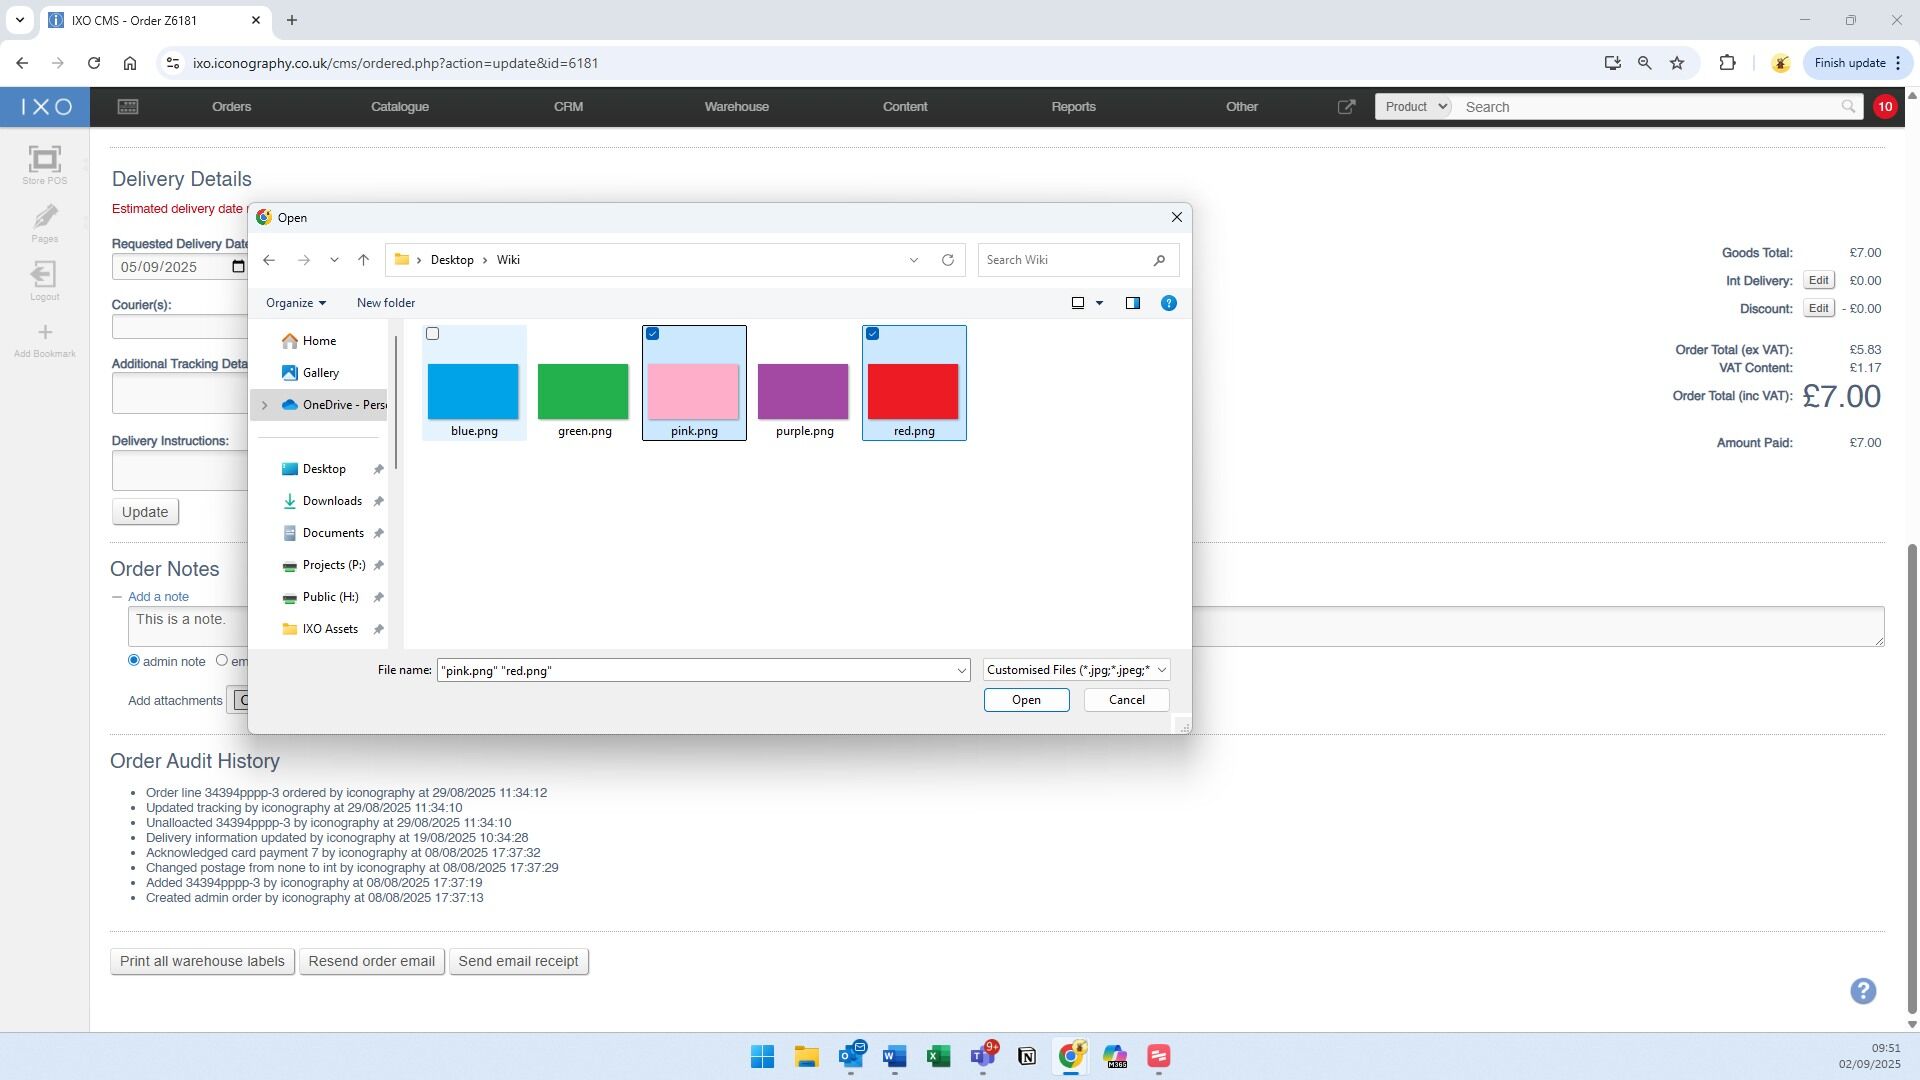Click the Up folder arrow in dialog
Screen dimensions: 1920x1080
coord(363,260)
